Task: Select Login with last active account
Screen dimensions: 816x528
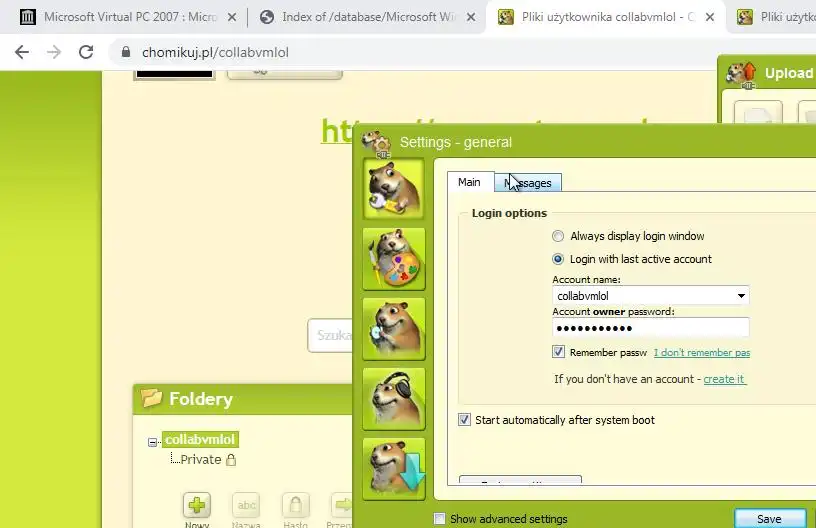Action: 558,259
